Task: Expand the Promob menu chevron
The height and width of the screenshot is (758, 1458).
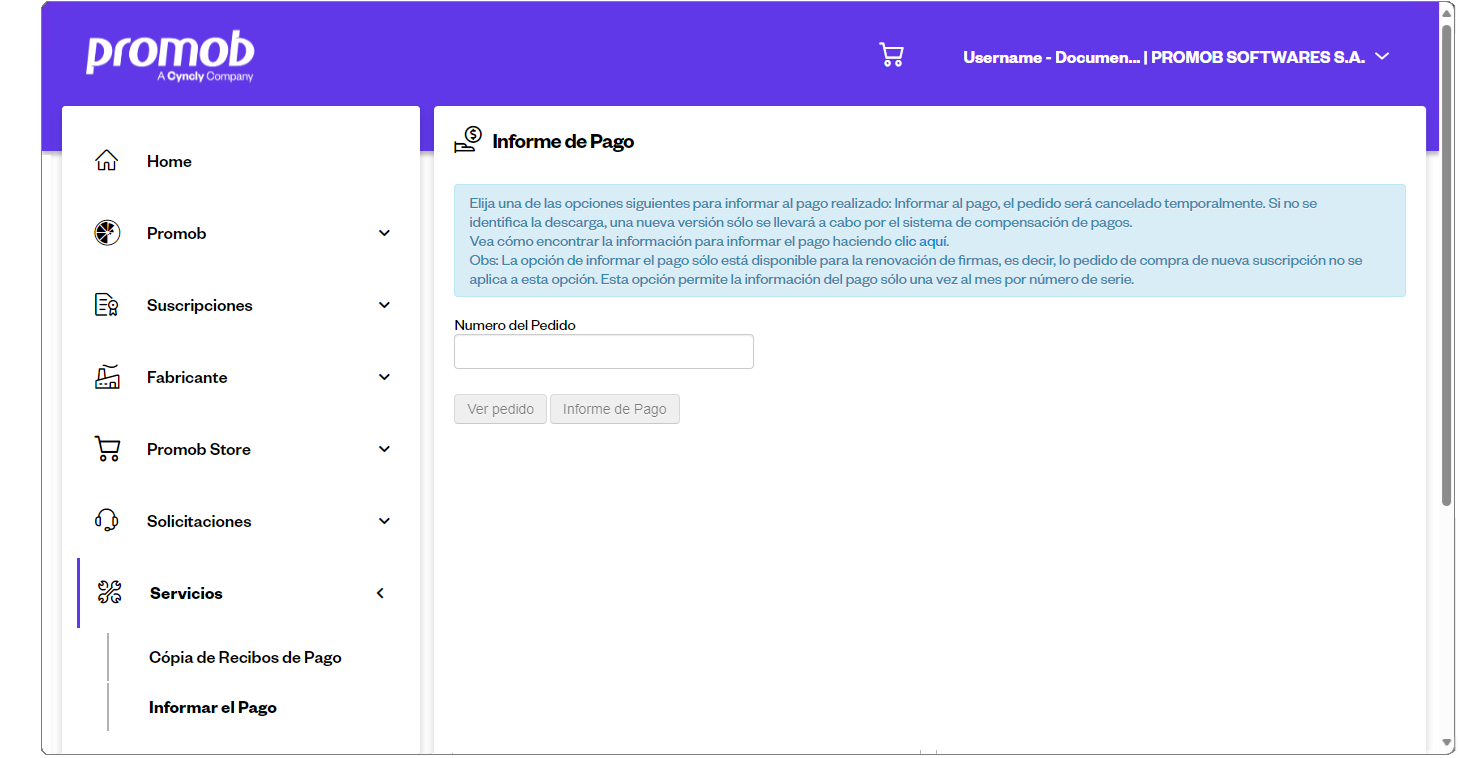Action: (384, 233)
